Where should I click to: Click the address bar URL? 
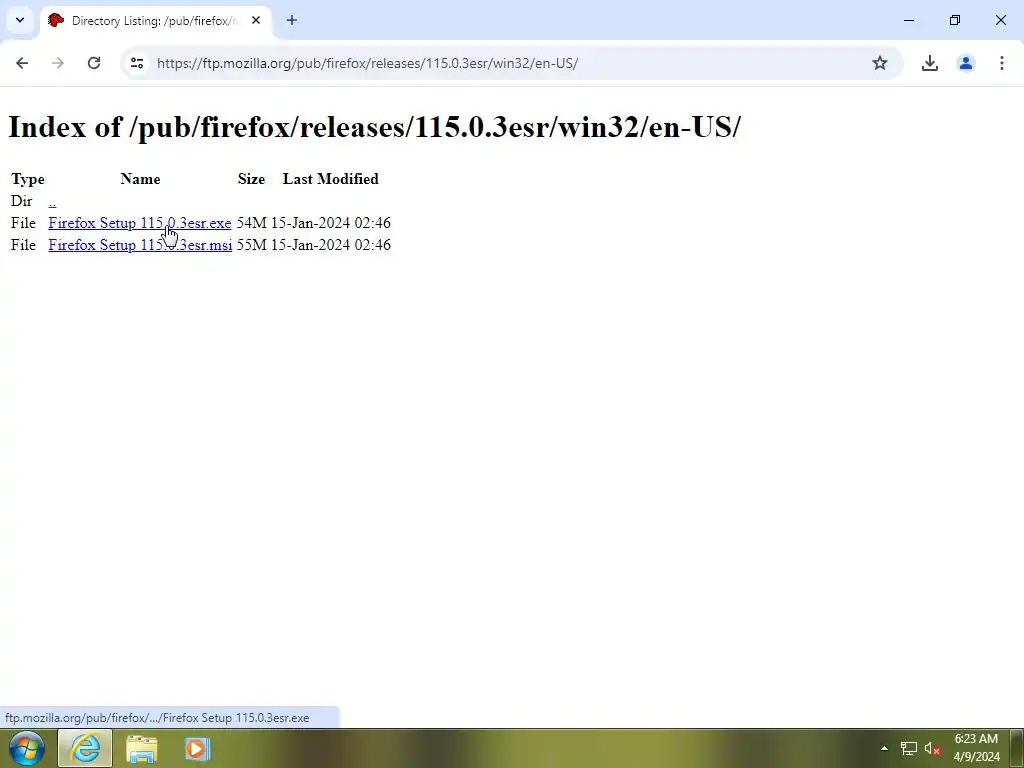pyautogui.click(x=367, y=63)
